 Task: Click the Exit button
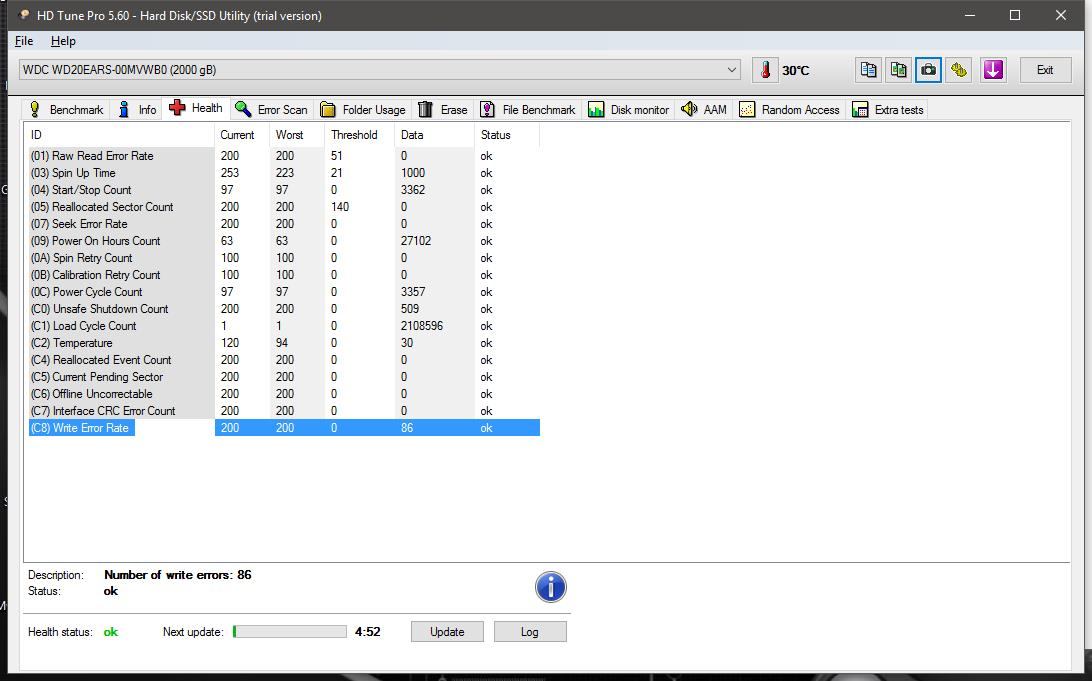(1045, 70)
